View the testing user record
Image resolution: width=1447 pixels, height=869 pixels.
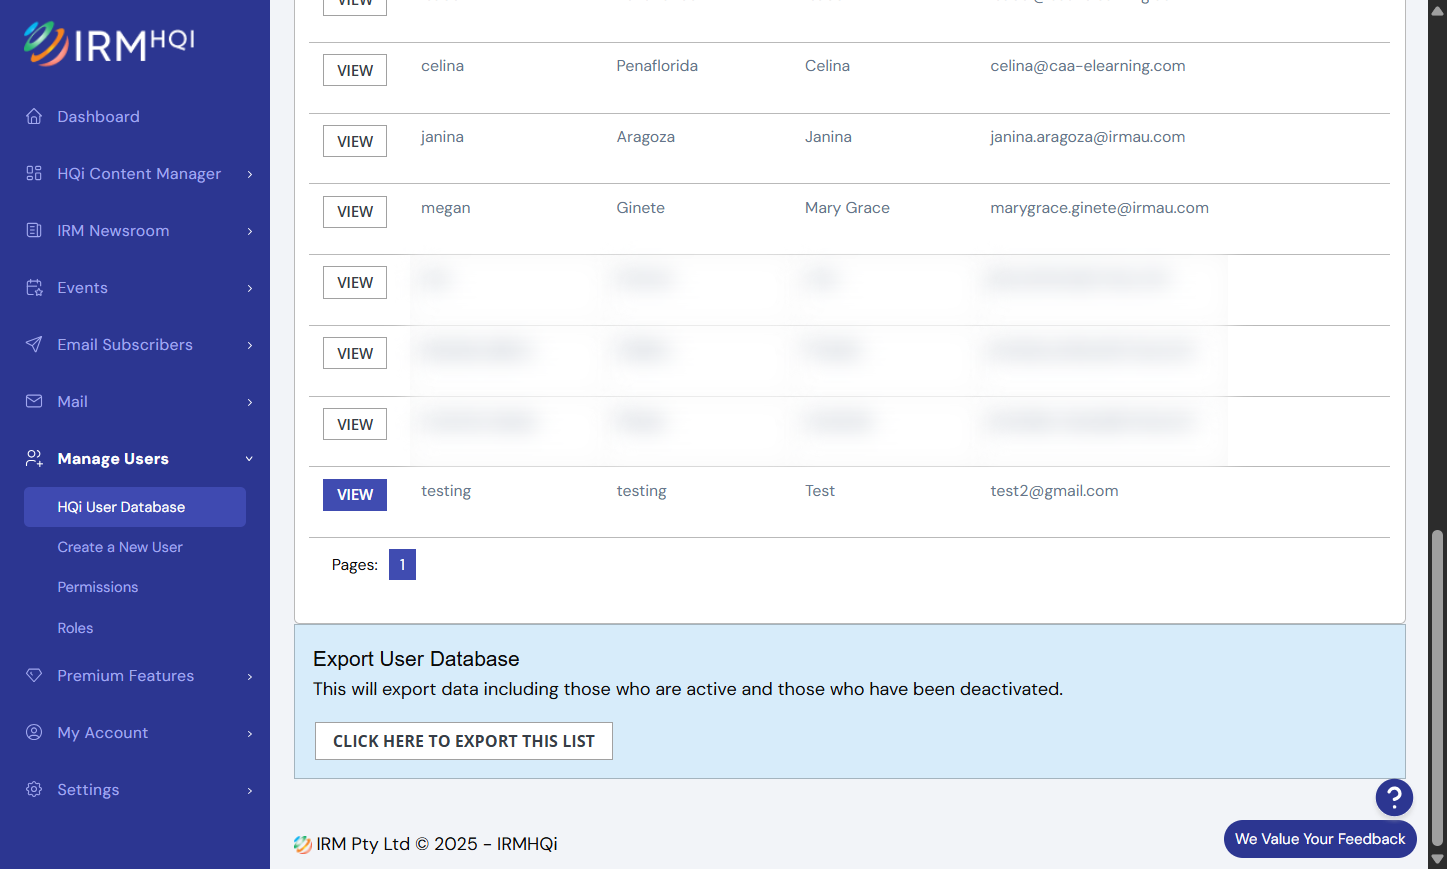tap(355, 495)
